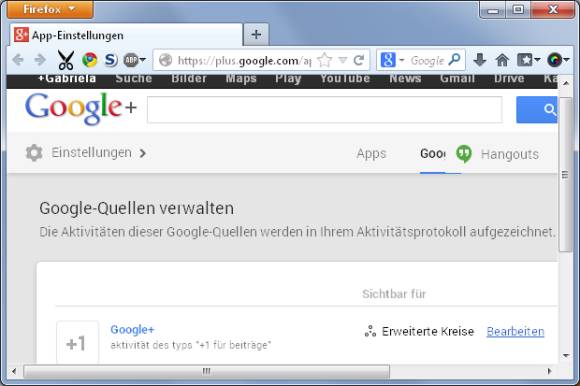Open +Gabriela in the Google bar

[67, 78]
